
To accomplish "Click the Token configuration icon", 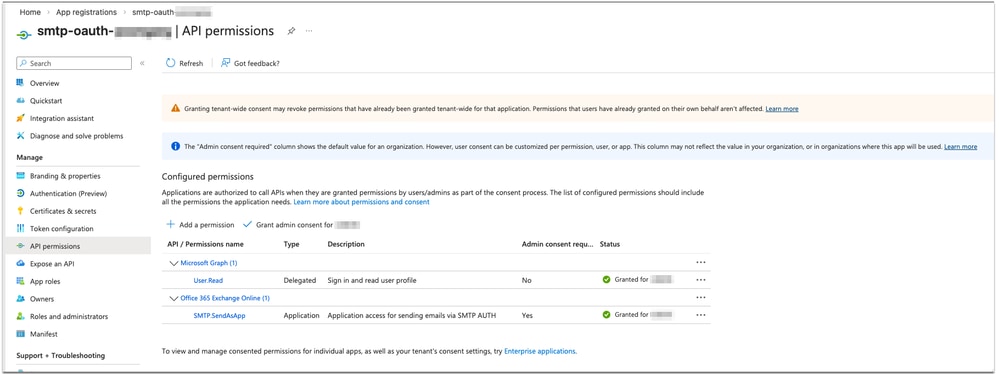I will 20,229.
